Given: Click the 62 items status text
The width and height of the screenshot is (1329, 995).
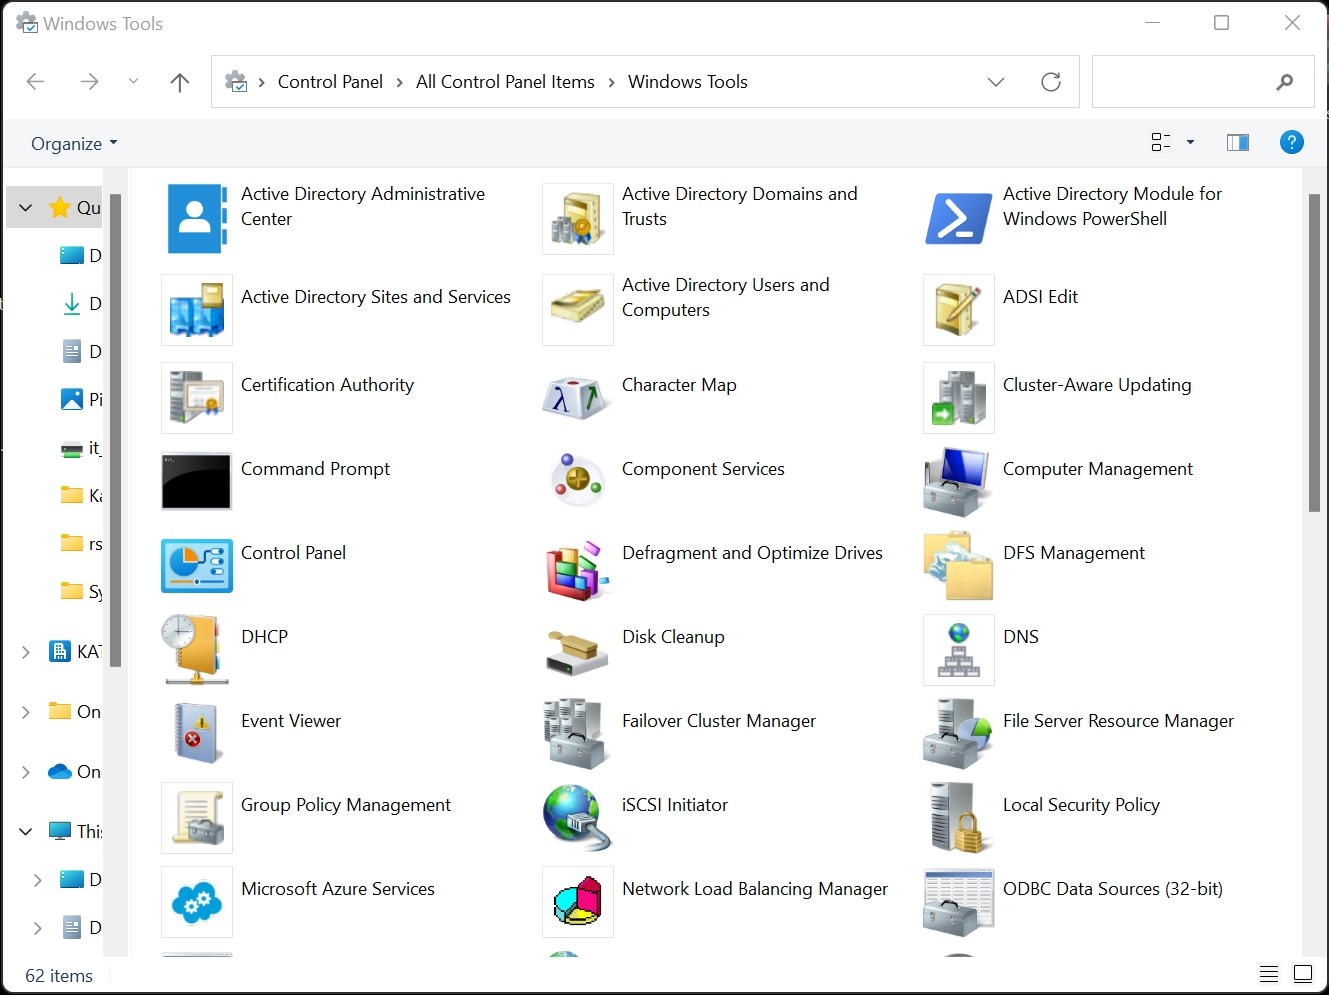Looking at the screenshot, I should coord(59,976).
